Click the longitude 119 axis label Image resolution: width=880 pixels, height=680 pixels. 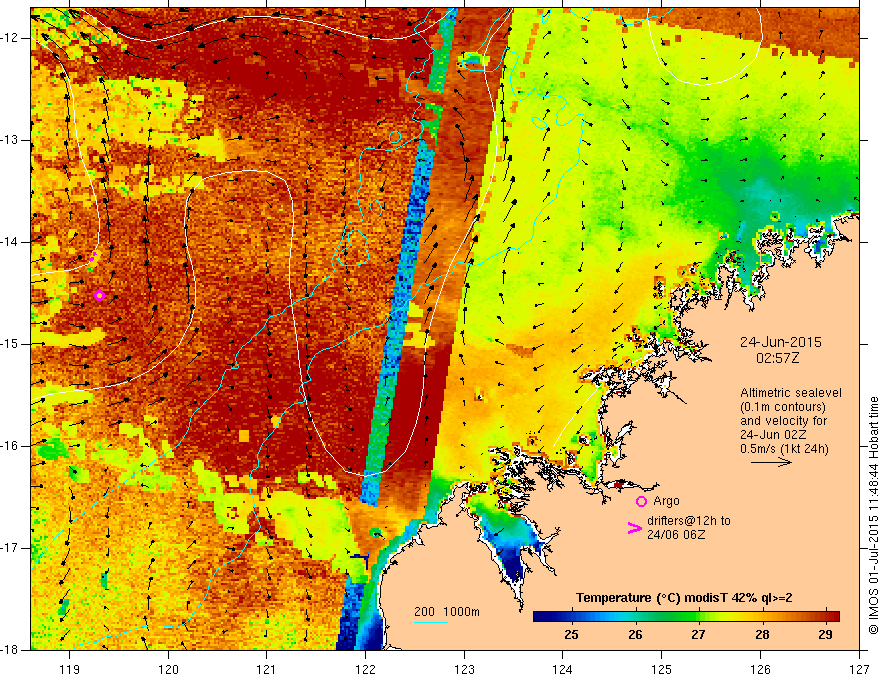coord(70,669)
